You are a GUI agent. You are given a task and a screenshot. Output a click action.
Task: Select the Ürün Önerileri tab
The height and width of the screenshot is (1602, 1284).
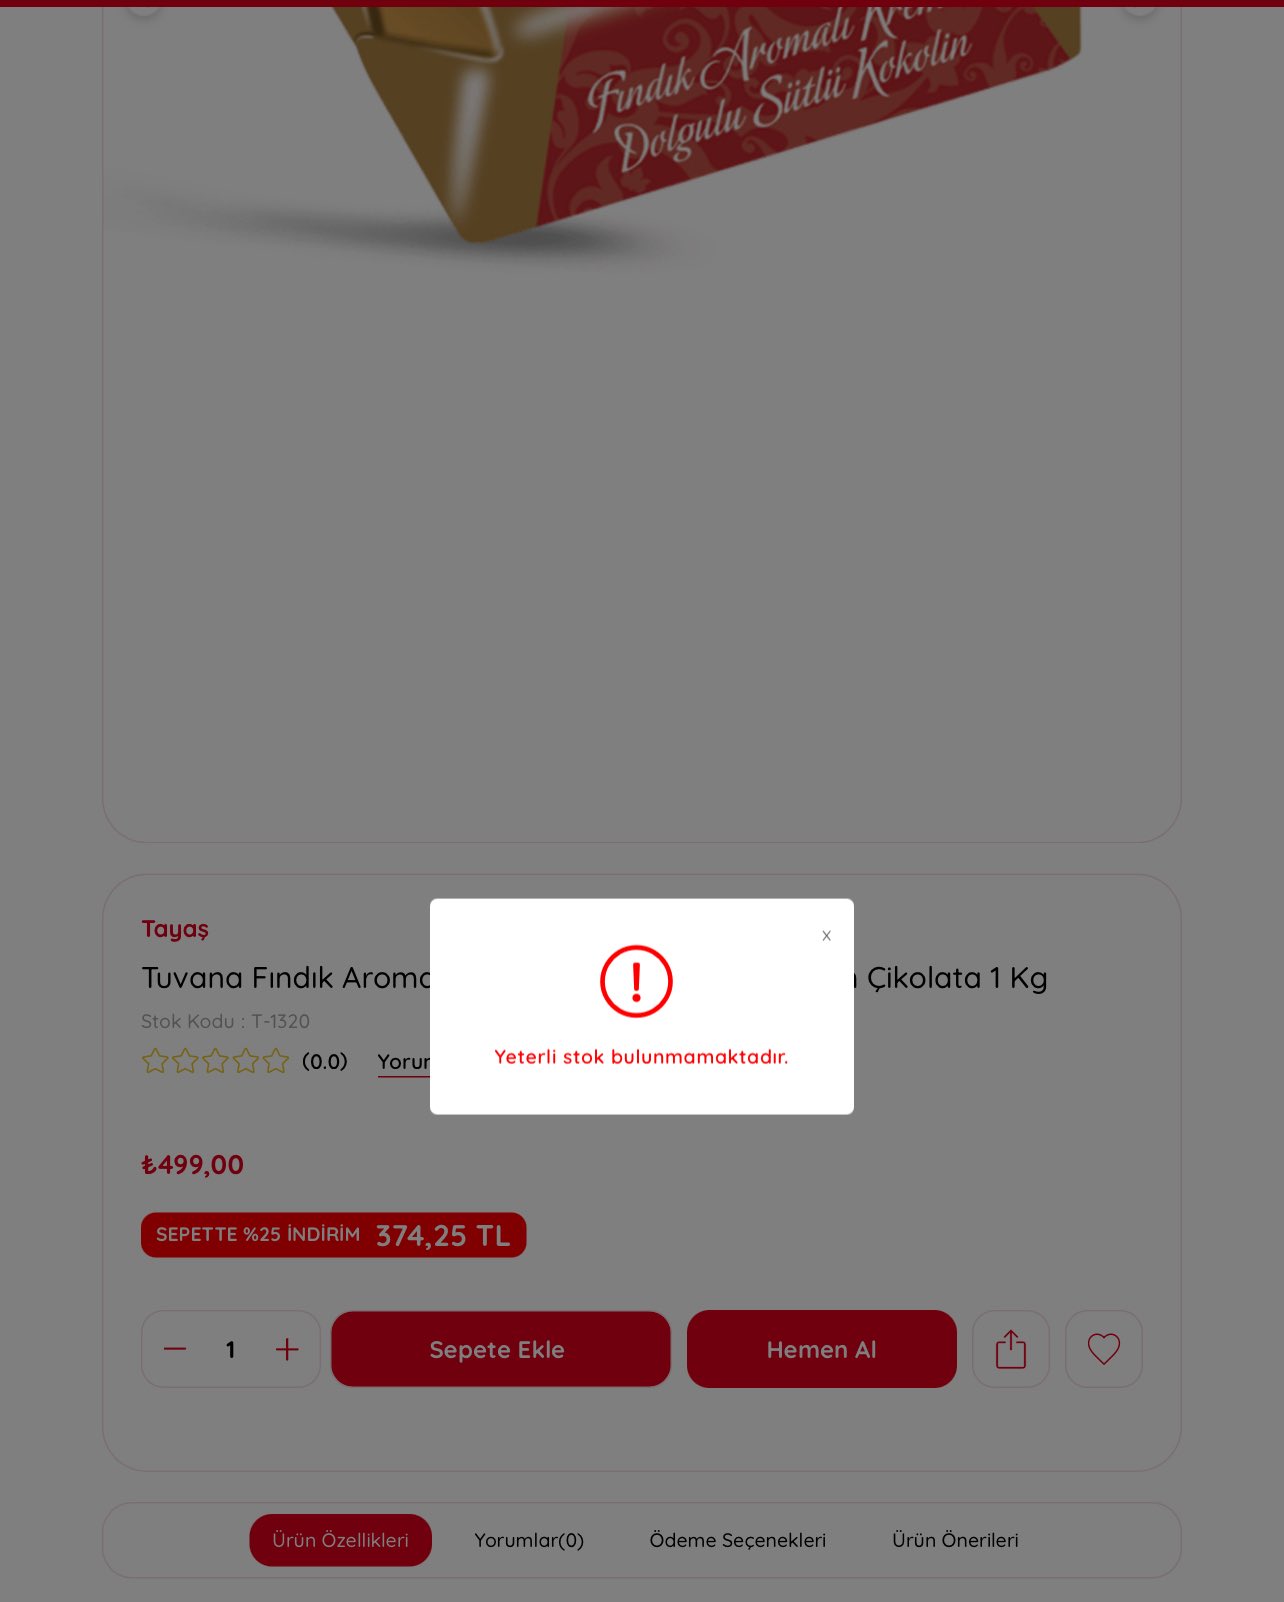pos(955,1540)
